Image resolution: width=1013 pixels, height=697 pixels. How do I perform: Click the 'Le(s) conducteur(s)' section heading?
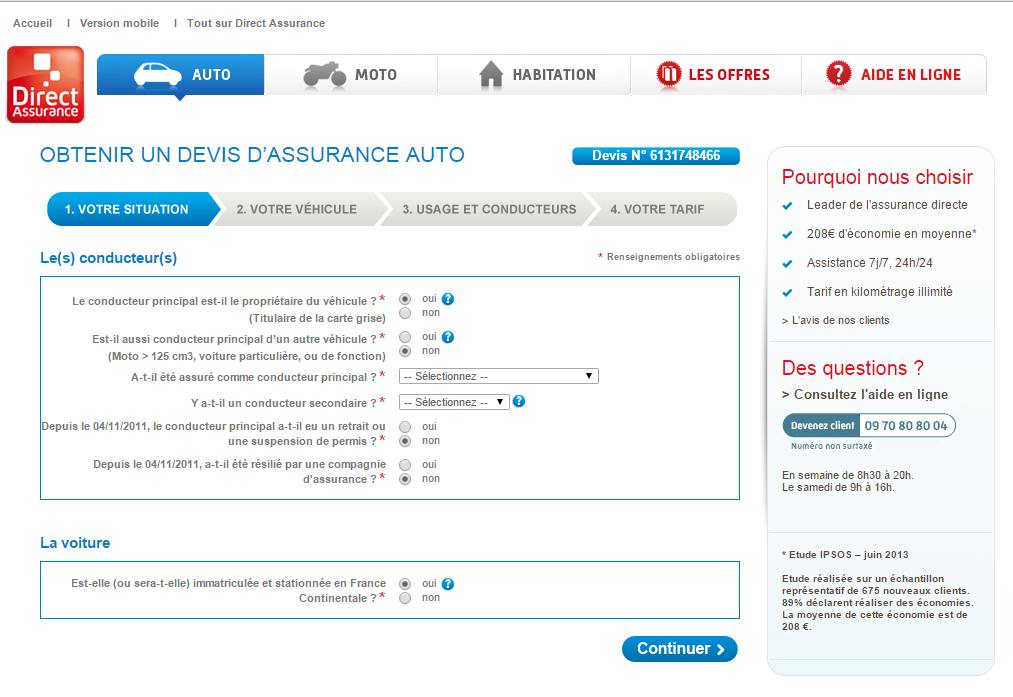click(x=109, y=258)
